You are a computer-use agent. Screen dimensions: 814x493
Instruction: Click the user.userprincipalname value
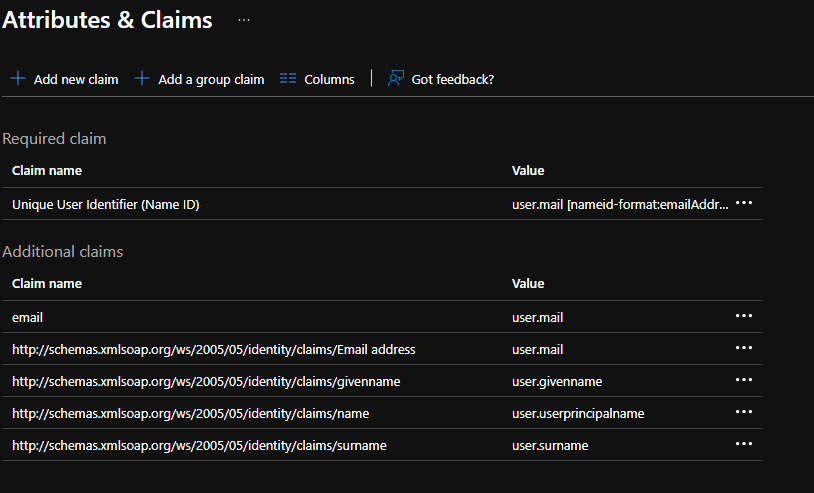(578, 414)
